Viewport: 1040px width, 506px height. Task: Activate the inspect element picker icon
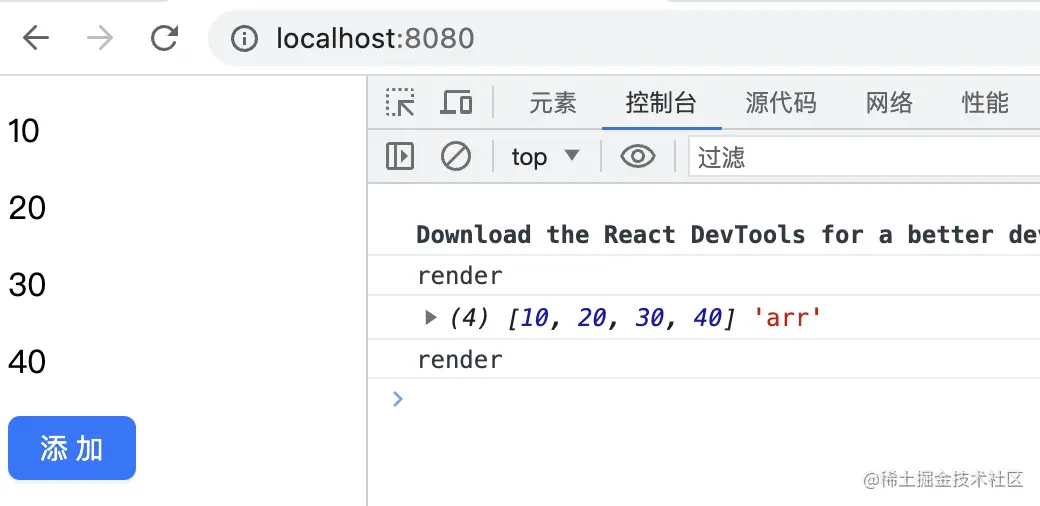coord(400,103)
